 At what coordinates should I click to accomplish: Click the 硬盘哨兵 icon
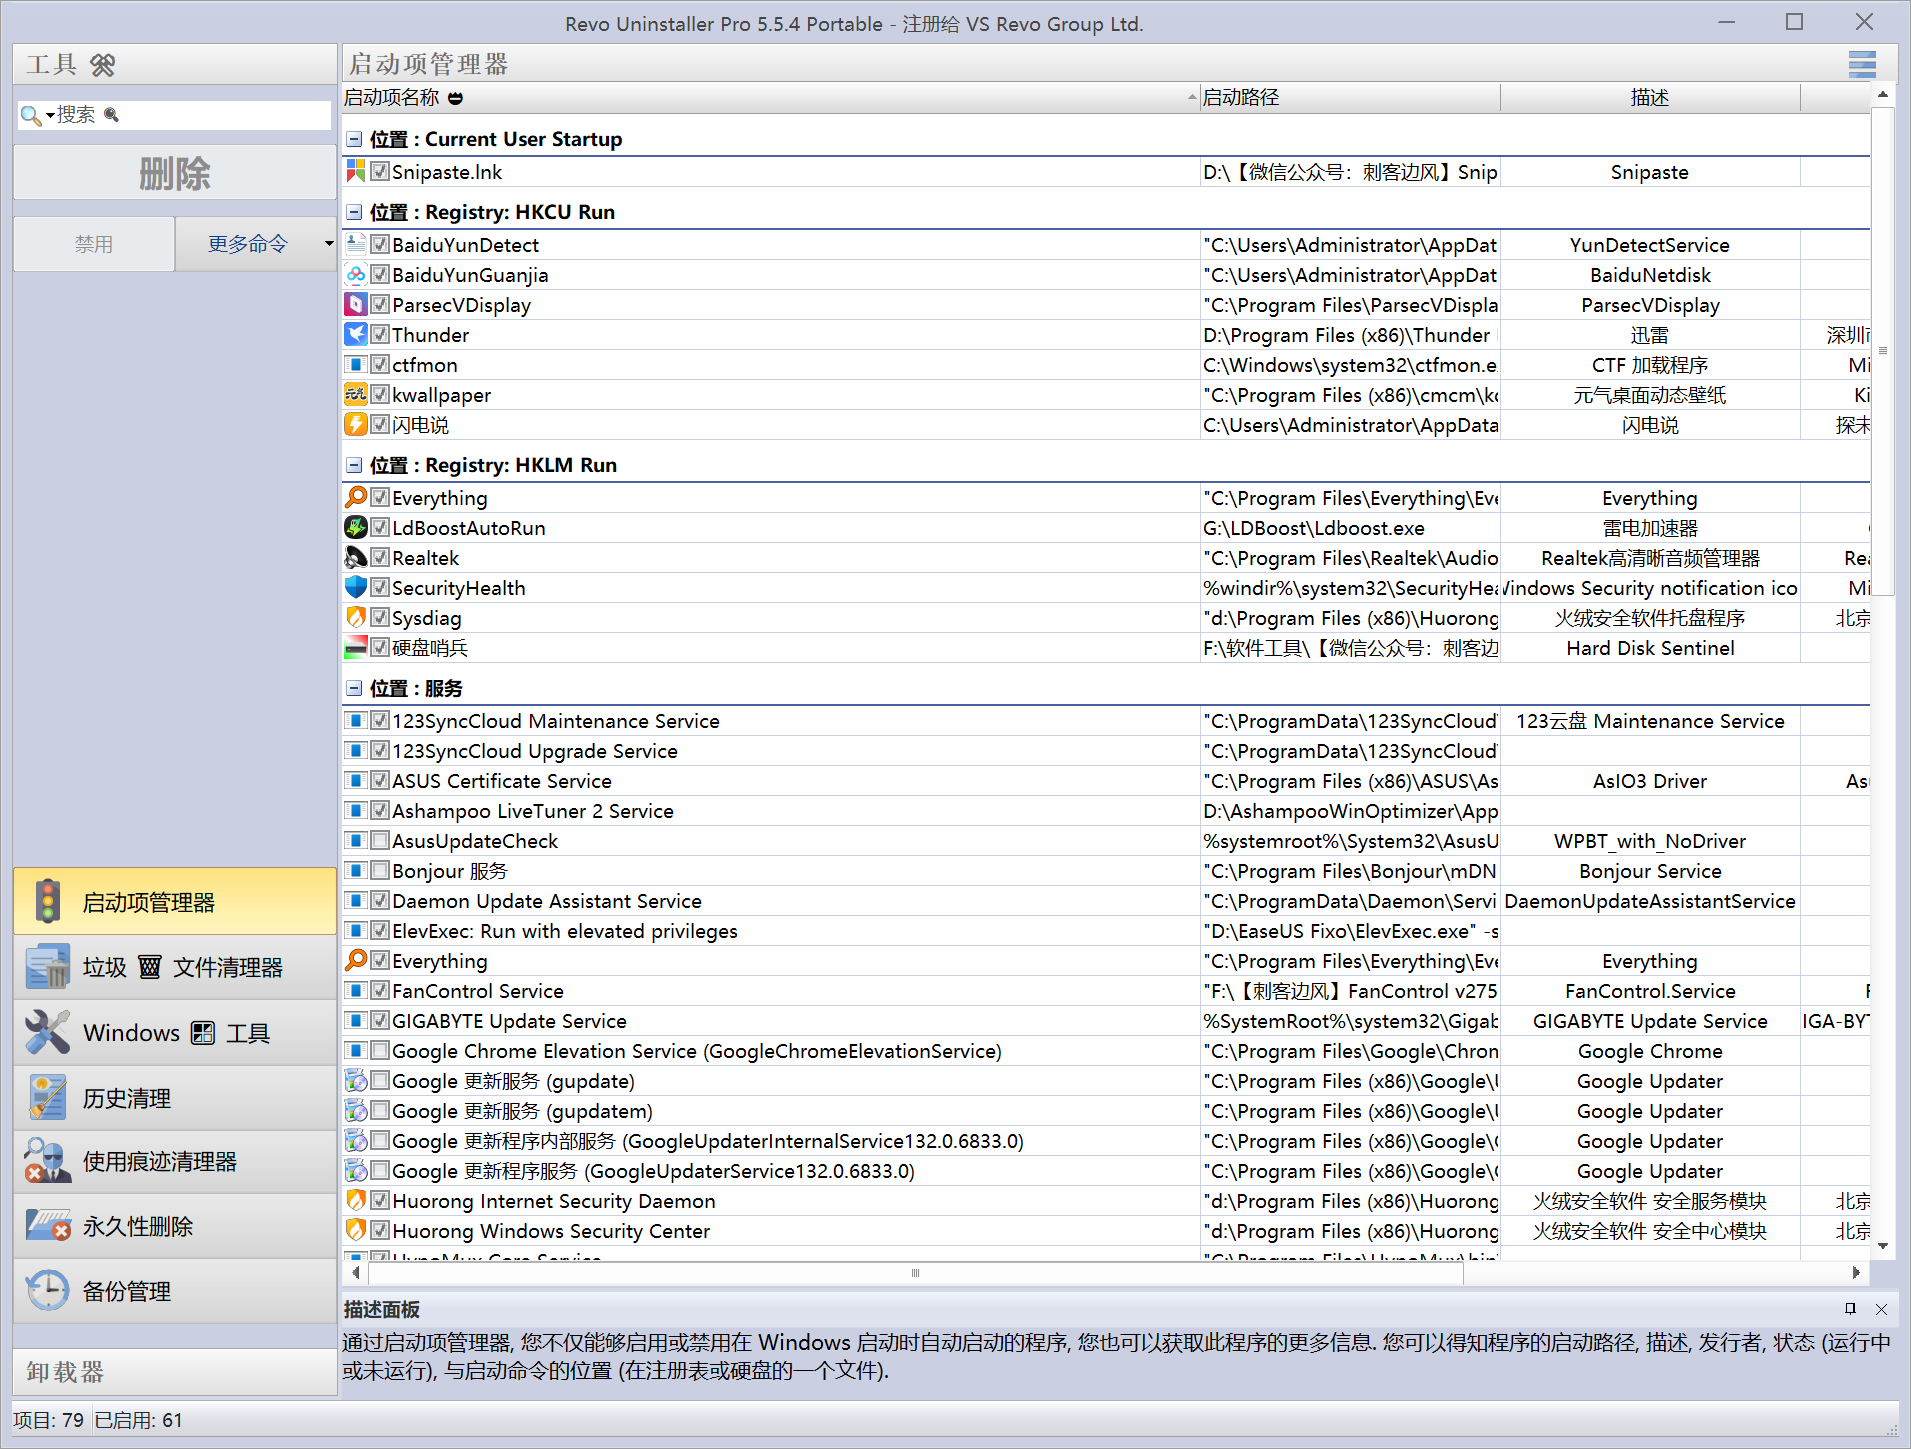click(x=356, y=647)
